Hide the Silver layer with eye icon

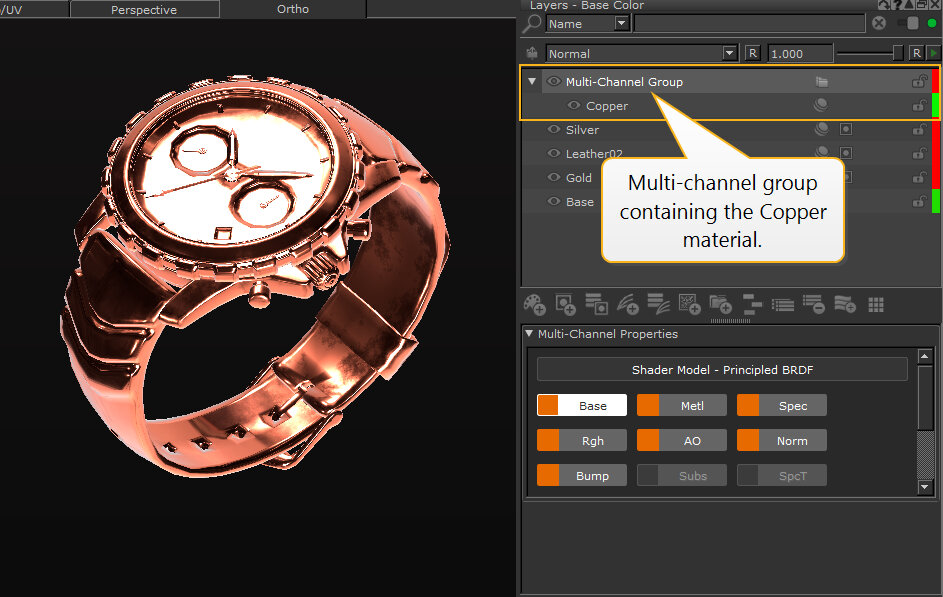coord(554,130)
